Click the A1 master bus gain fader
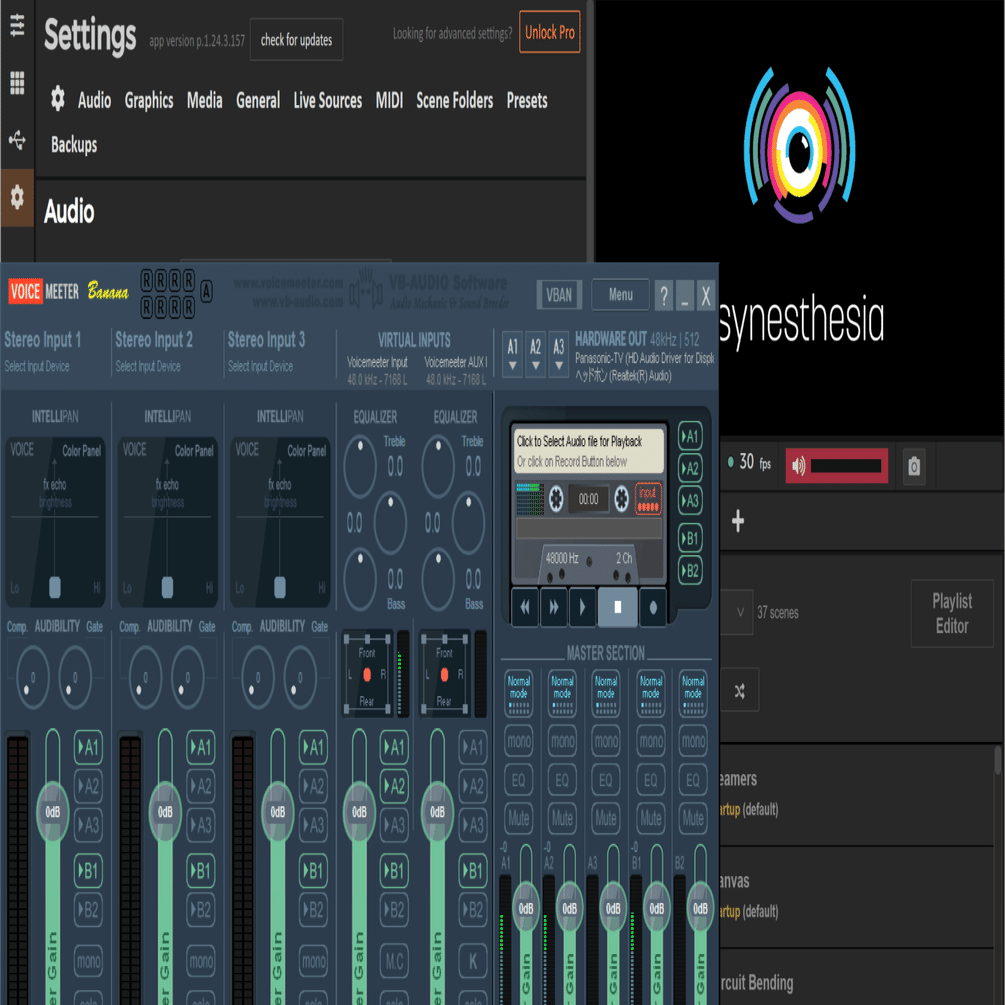1005x1005 pixels. [526, 908]
